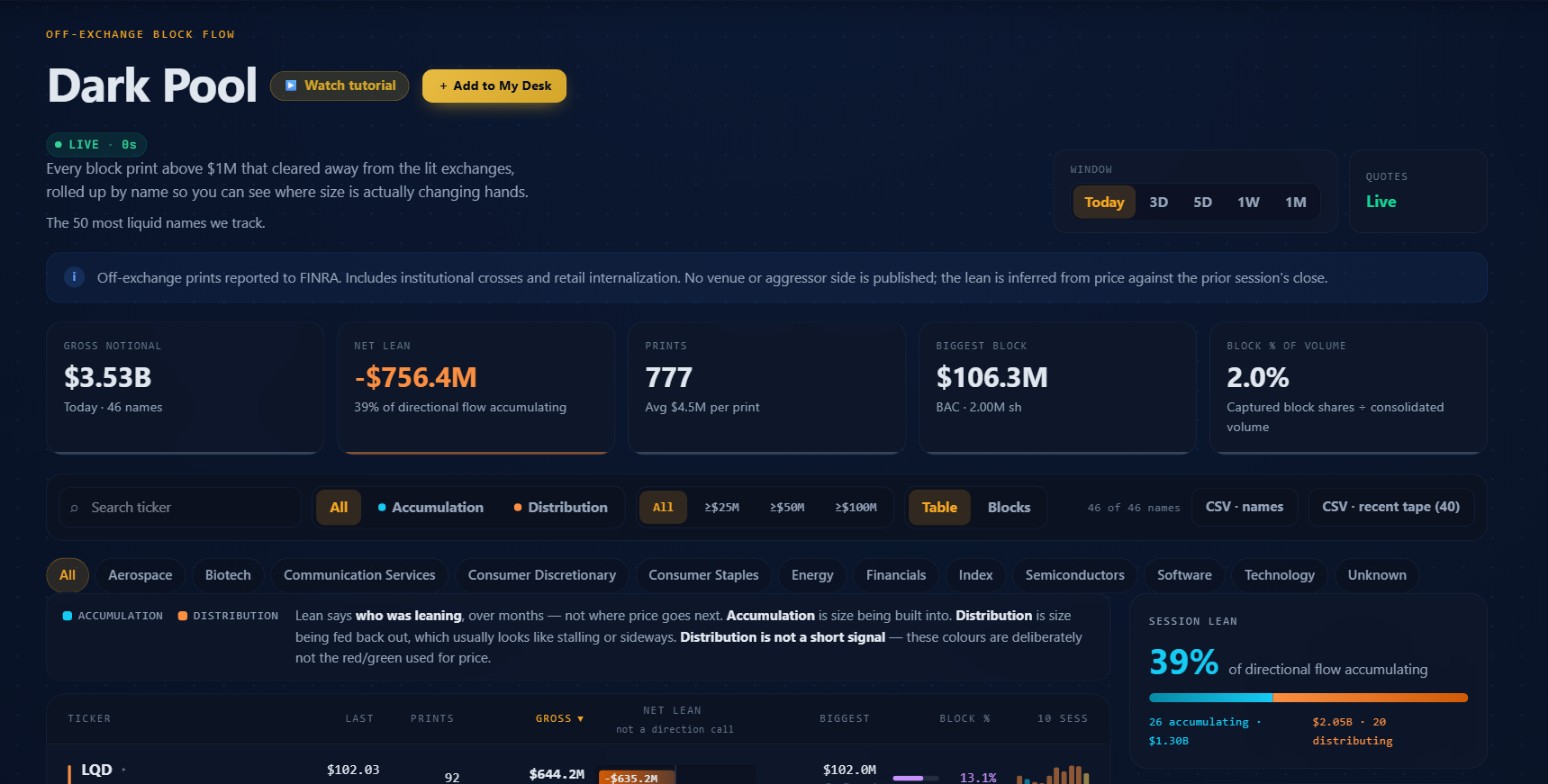Screen dimensions: 1548x784
Task: Click Add to My Desk
Action: (494, 86)
